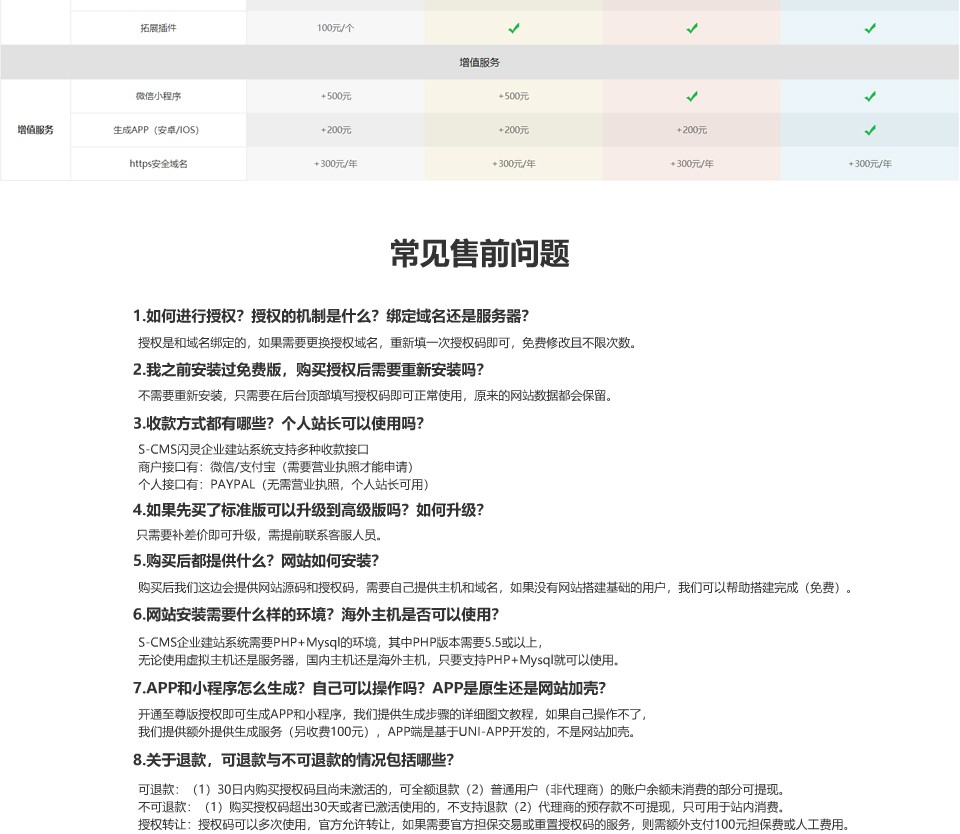Image resolution: width=960 pixels, height=834 pixels.
Task: Click the 常见售前问题 heading
Action: click(x=480, y=254)
